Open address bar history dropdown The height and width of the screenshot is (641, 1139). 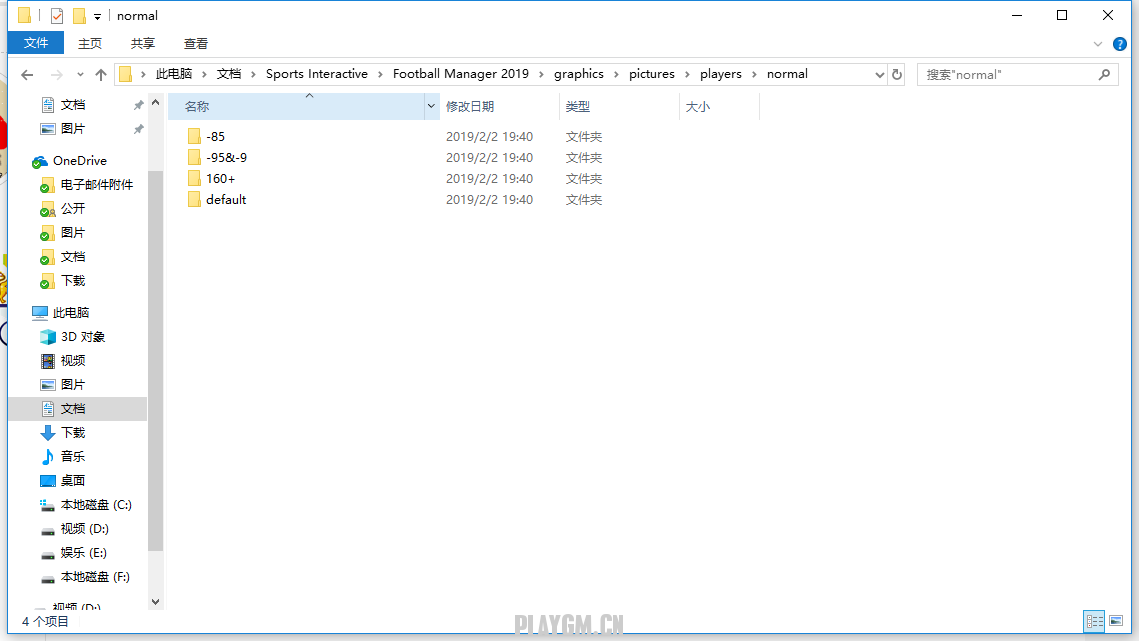880,75
